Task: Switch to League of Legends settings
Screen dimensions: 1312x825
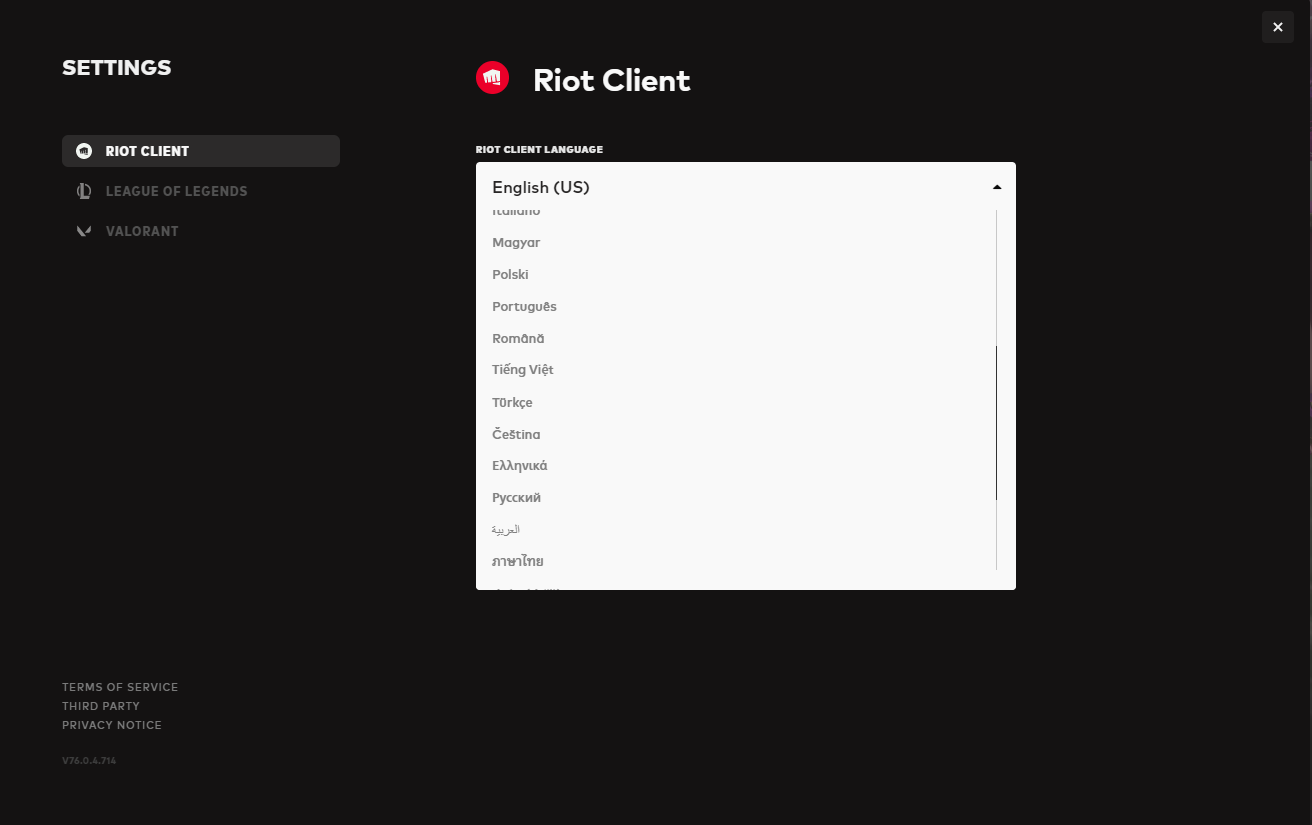Action: (176, 191)
